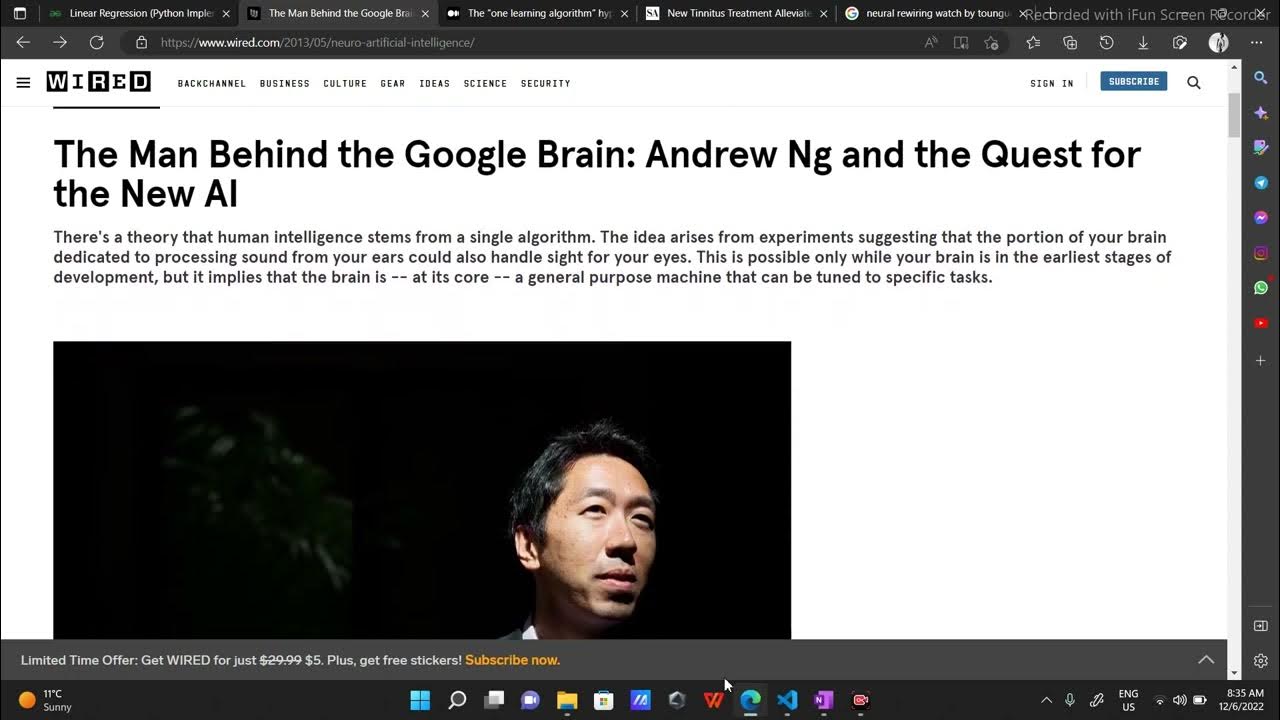
Task: Open Edge sidebar search
Action: tap(1261, 78)
